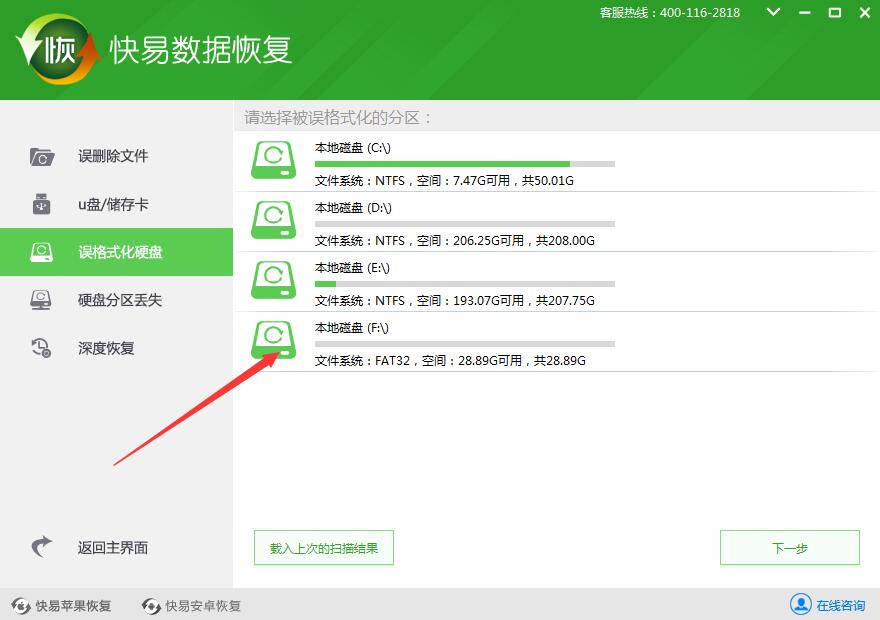Viewport: 880px width, 620px height.
Task: Click 载入上次的扫描结果 button
Action: [x=324, y=548]
